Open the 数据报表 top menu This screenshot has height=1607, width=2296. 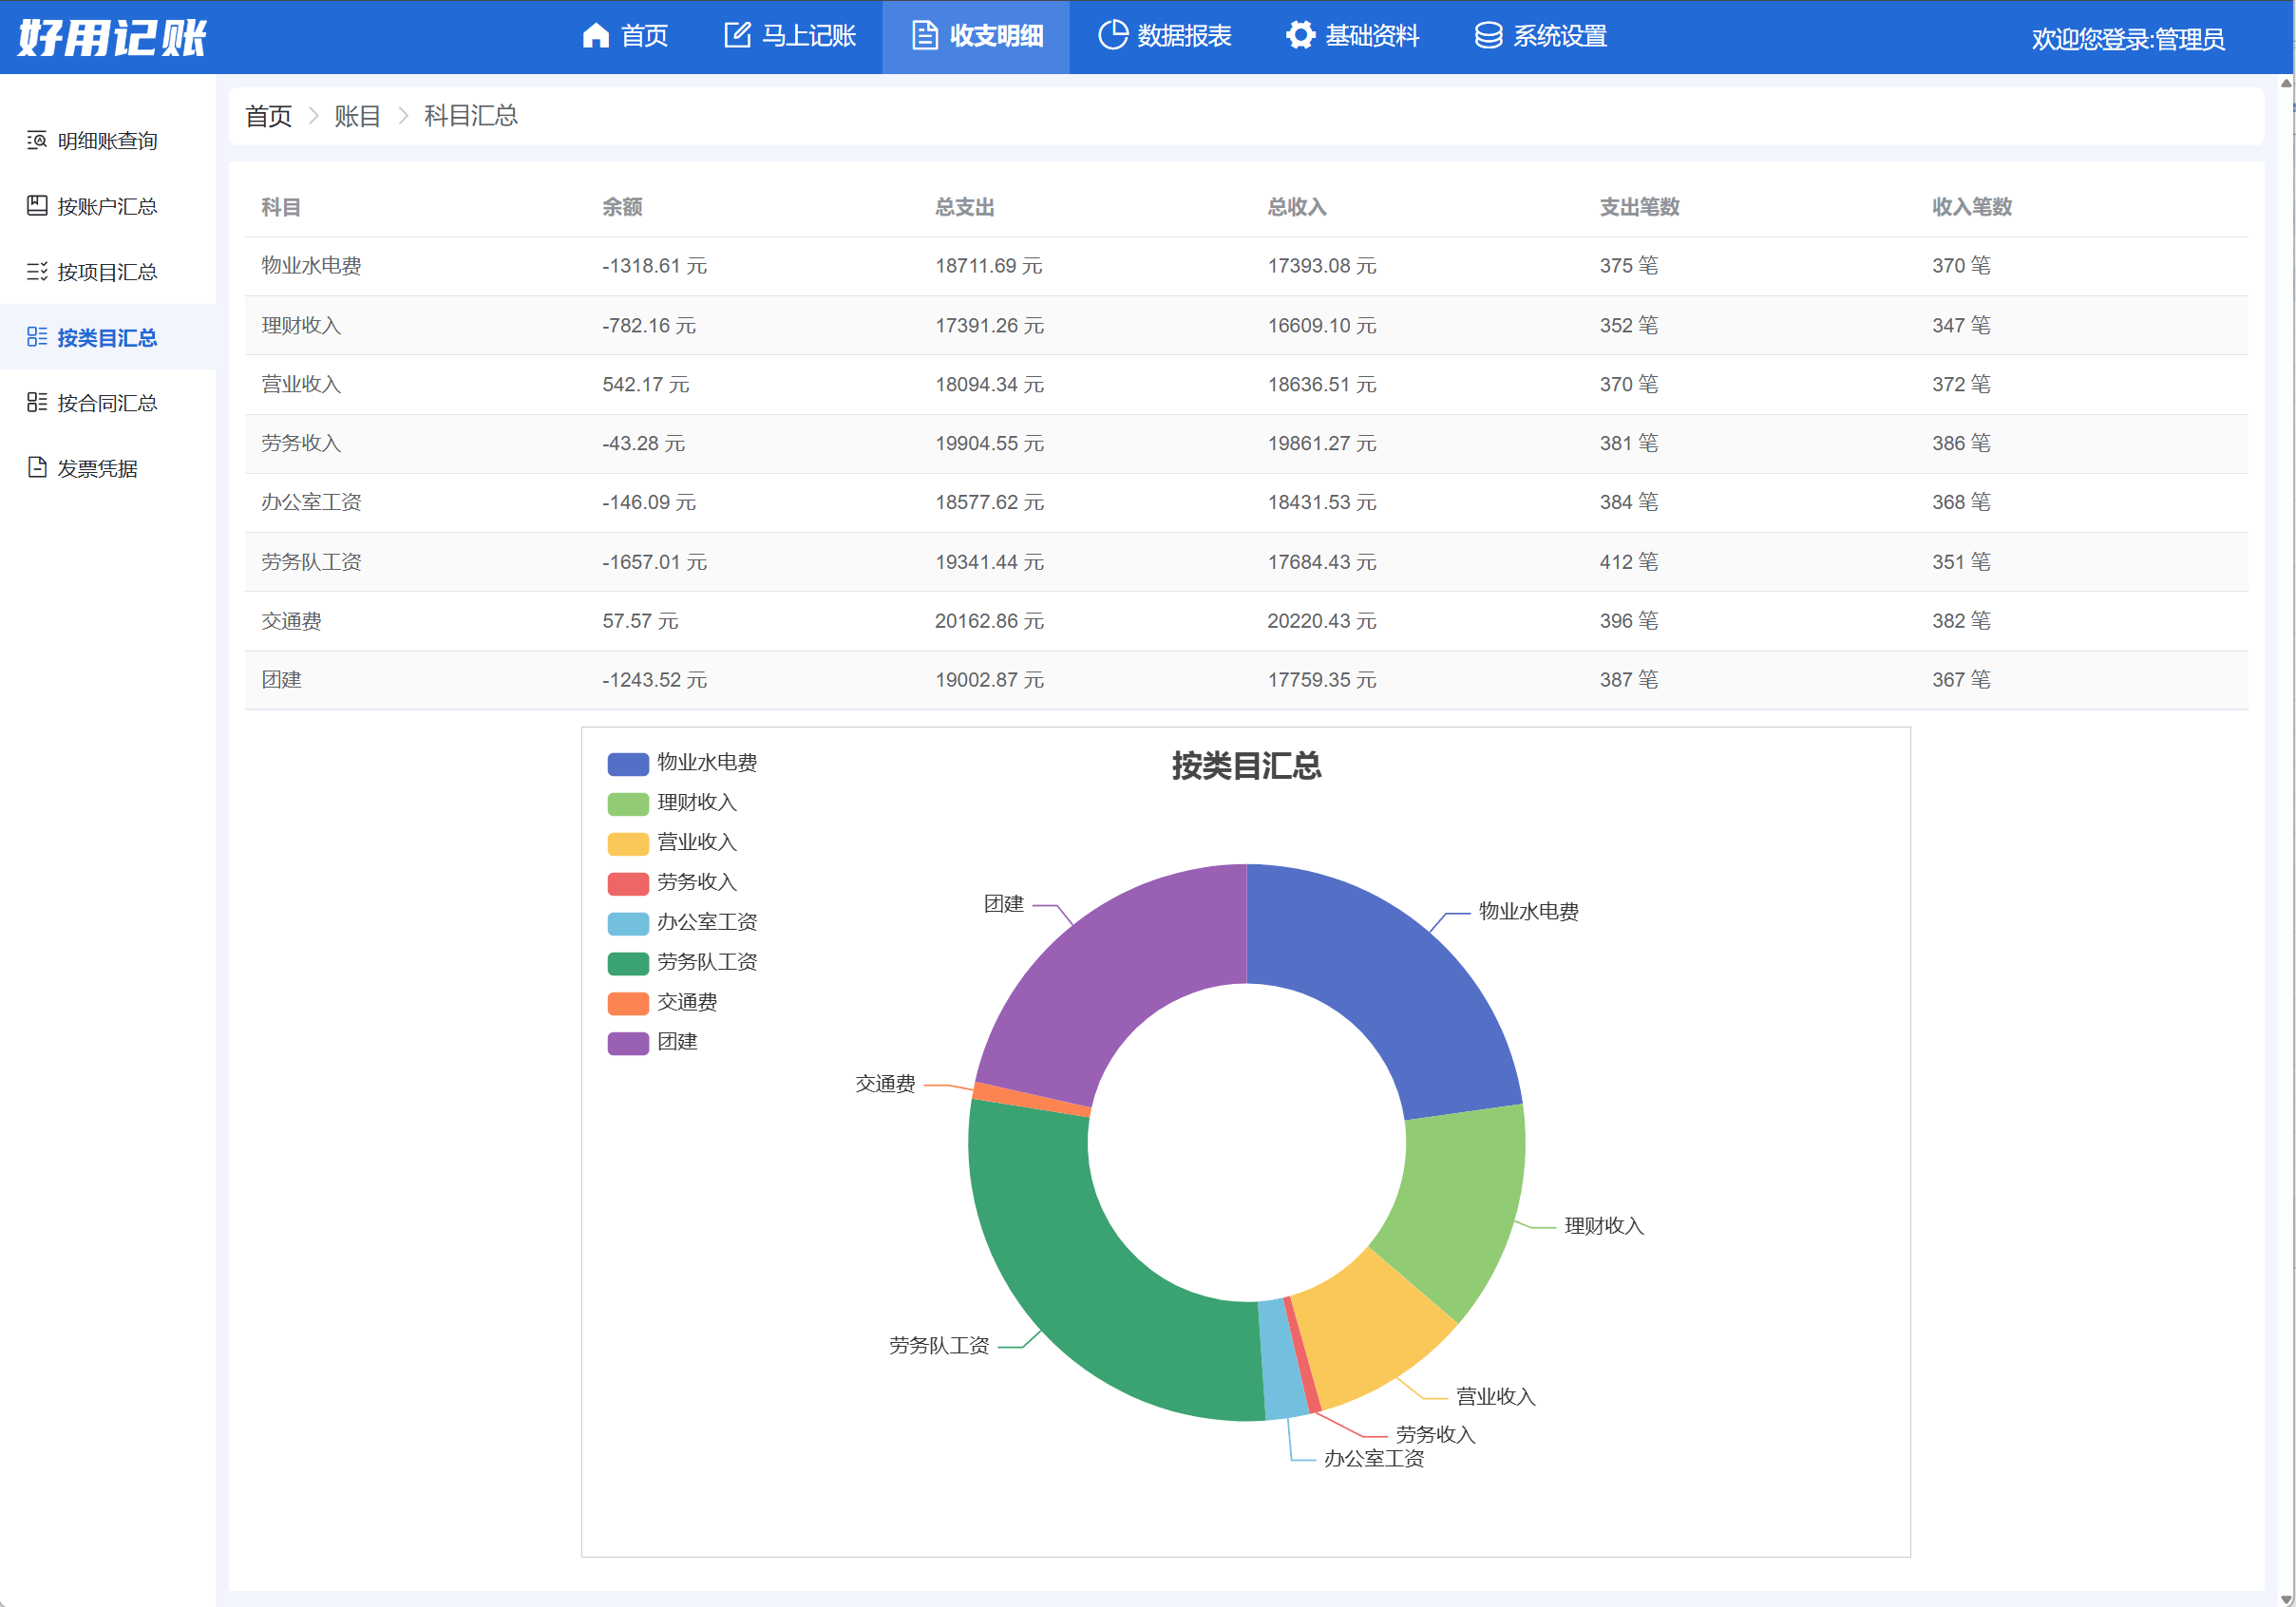[x=1164, y=36]
